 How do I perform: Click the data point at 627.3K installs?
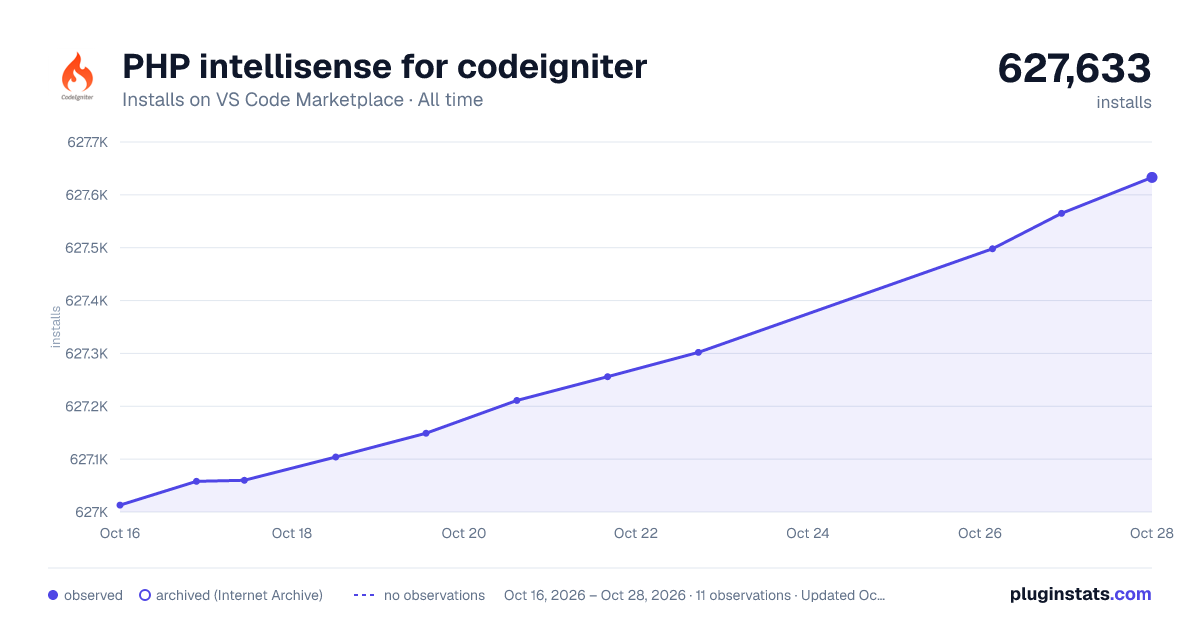tap(698, 352)
